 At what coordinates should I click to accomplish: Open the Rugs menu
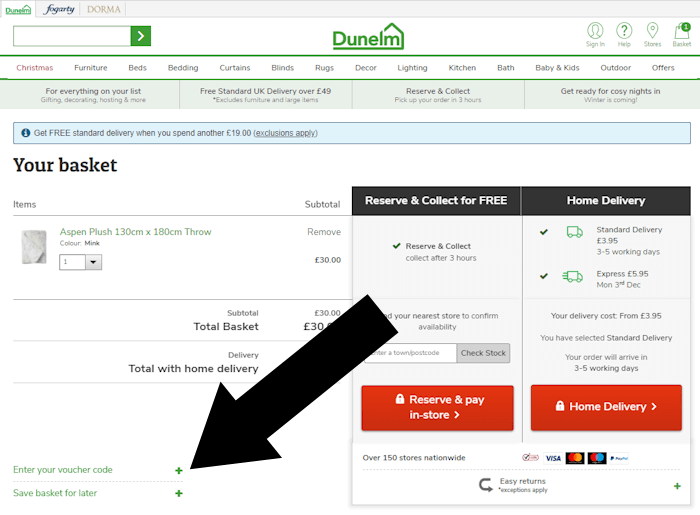click(325, 68)
